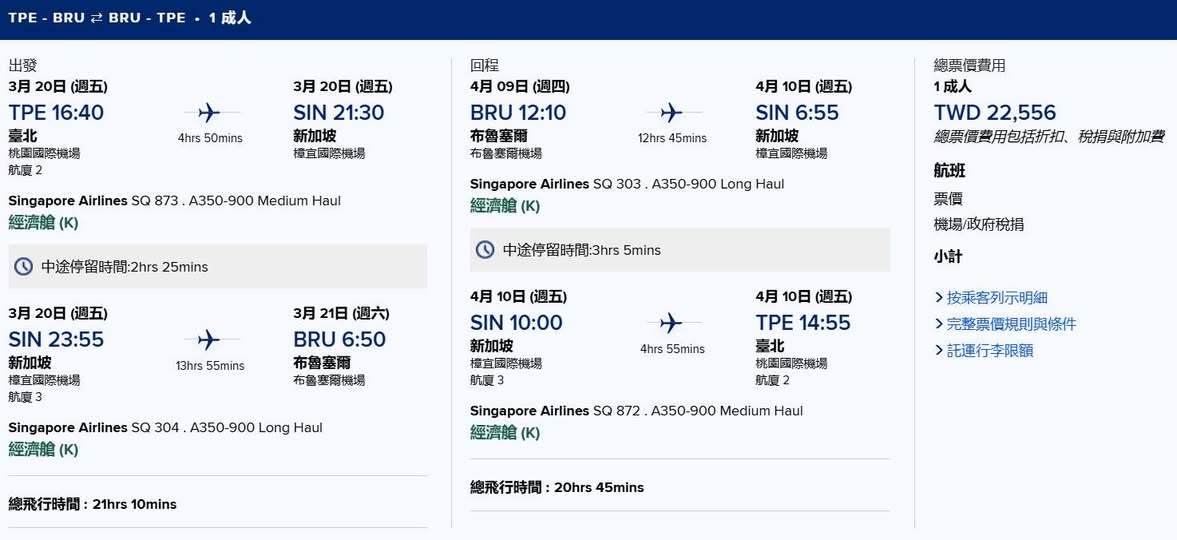Click the 機場/政府稅捐 taxes row
The height and width of the screenshot is (540, 1177).
tap(978, 225)
